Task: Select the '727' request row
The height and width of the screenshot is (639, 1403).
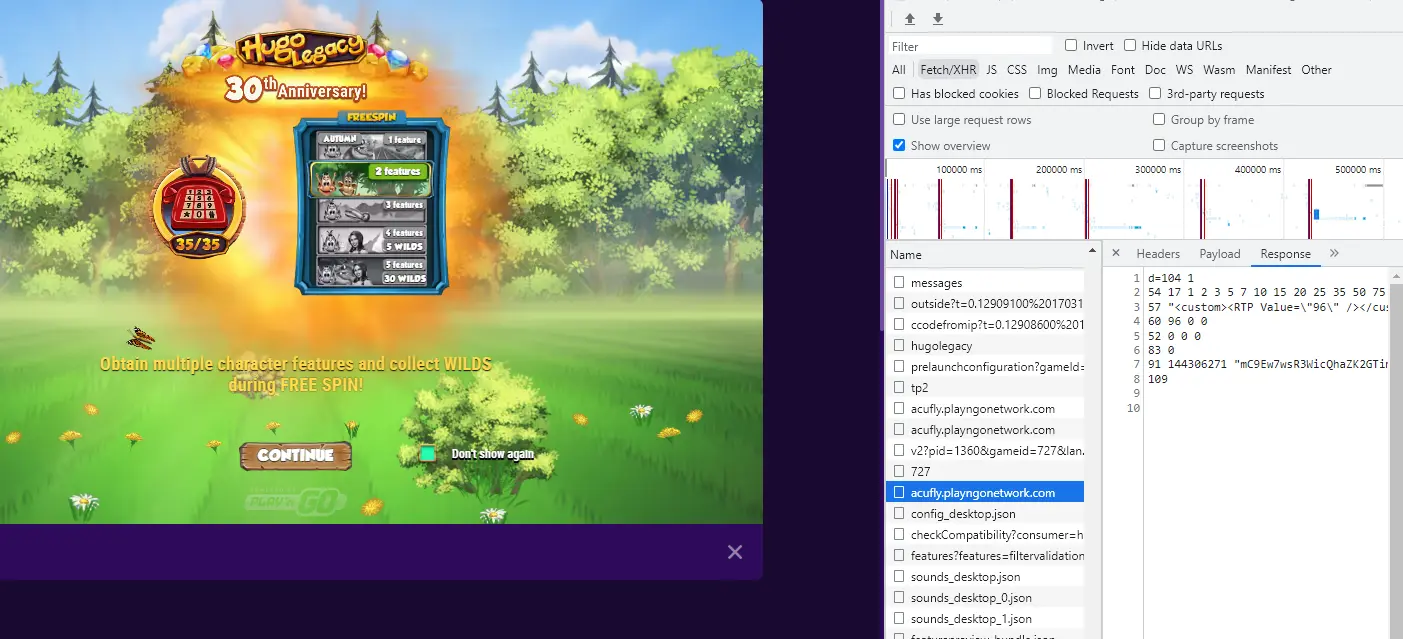Action: click(985, 472)
